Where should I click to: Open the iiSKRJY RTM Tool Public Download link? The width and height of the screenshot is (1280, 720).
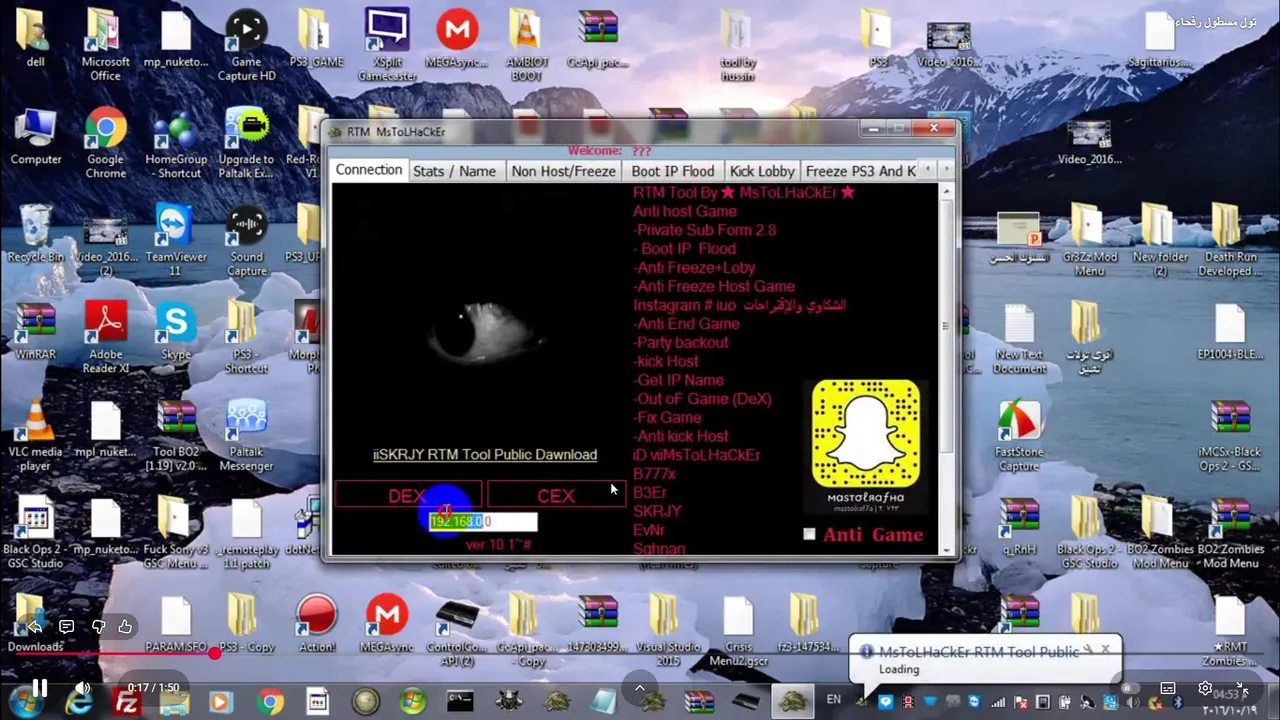[485, 454]
